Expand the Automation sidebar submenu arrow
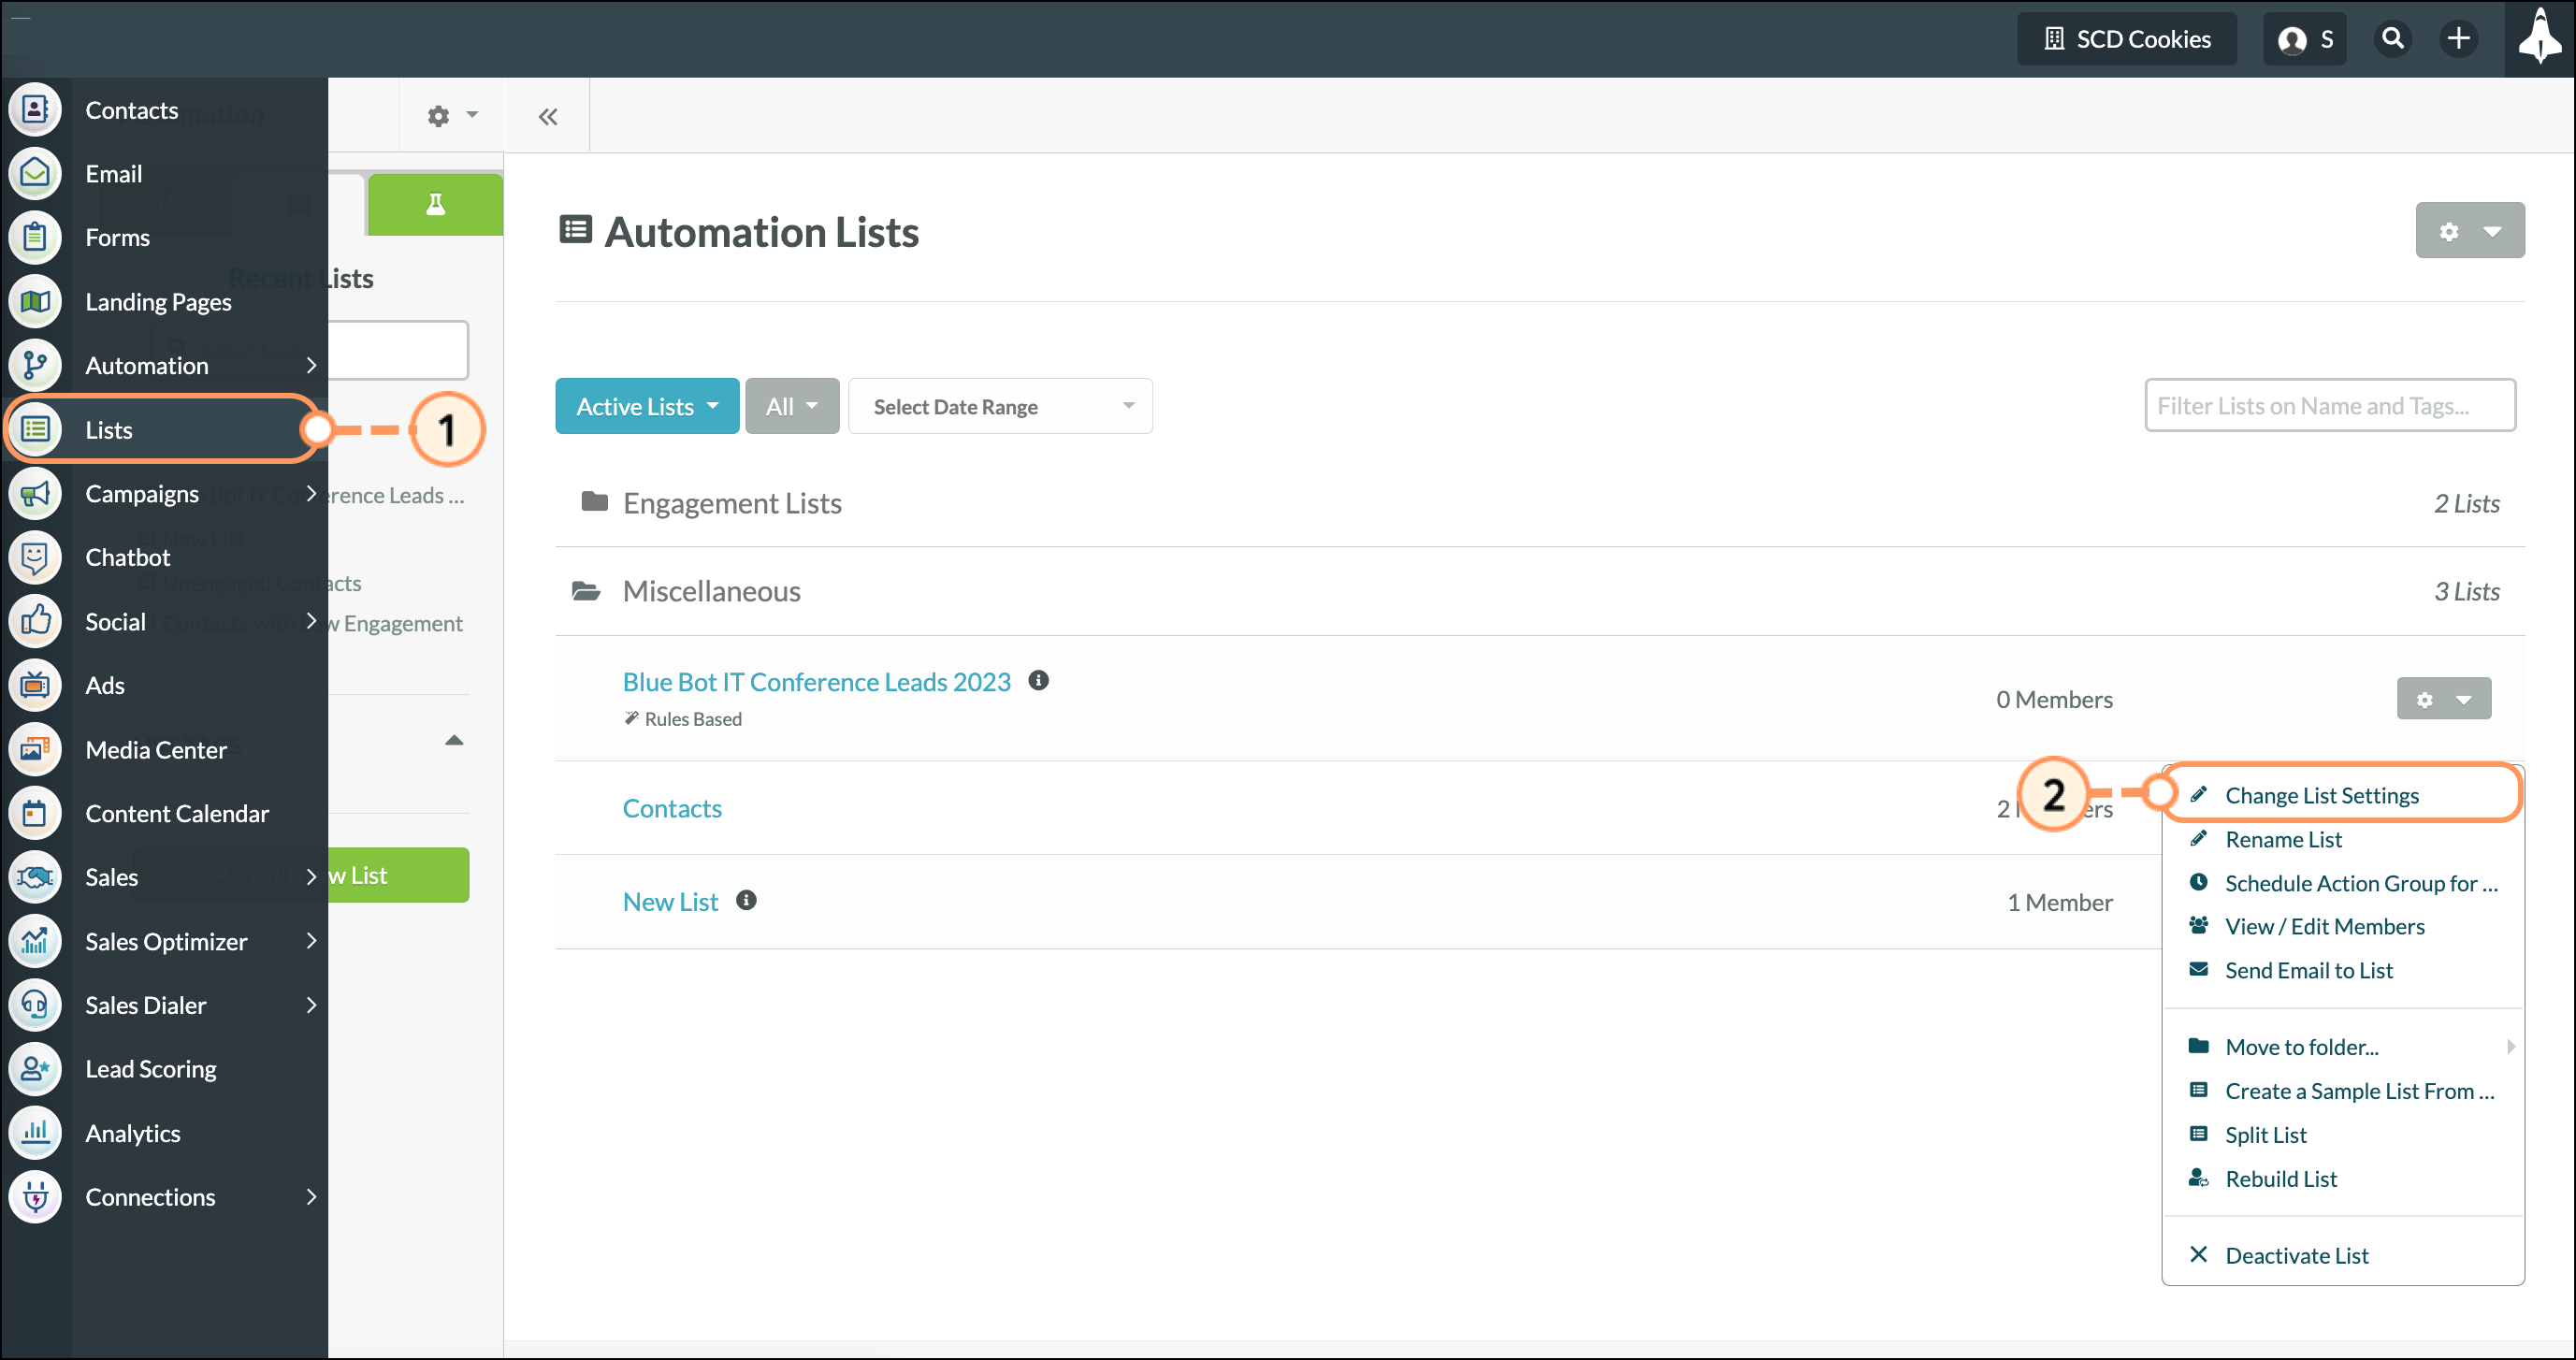Image resolution: width=2576 pixels, height=1360 pixels. (x=311, y=365)
